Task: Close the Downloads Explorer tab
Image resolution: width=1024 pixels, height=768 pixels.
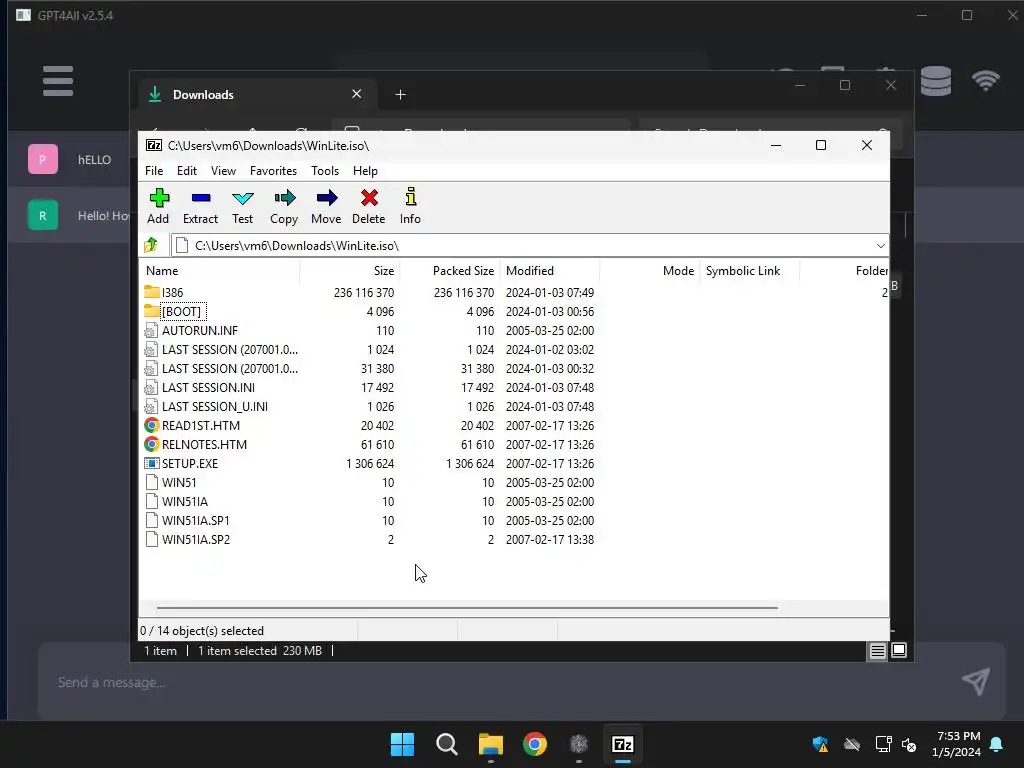Action: coord(357,94)
